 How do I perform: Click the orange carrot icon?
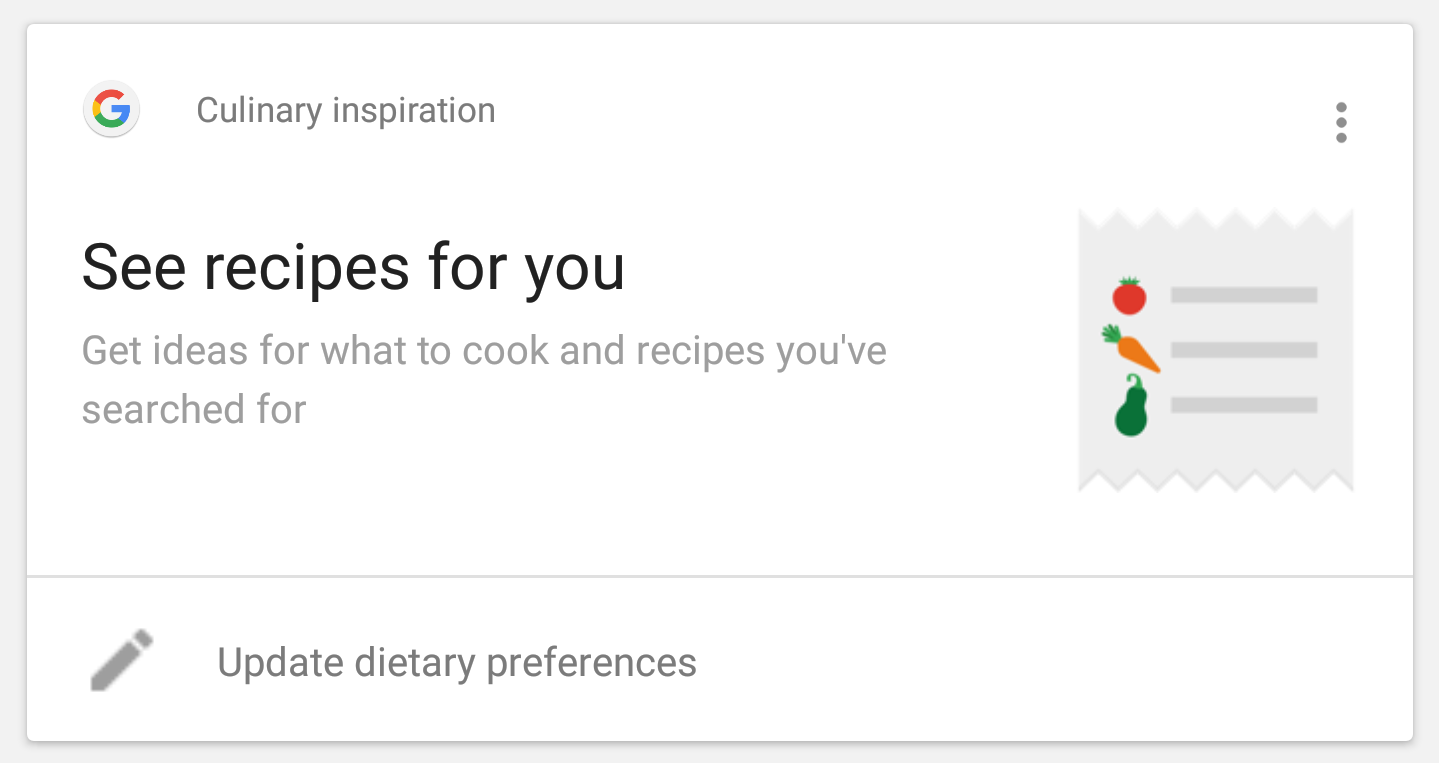tap(1132, 348)
